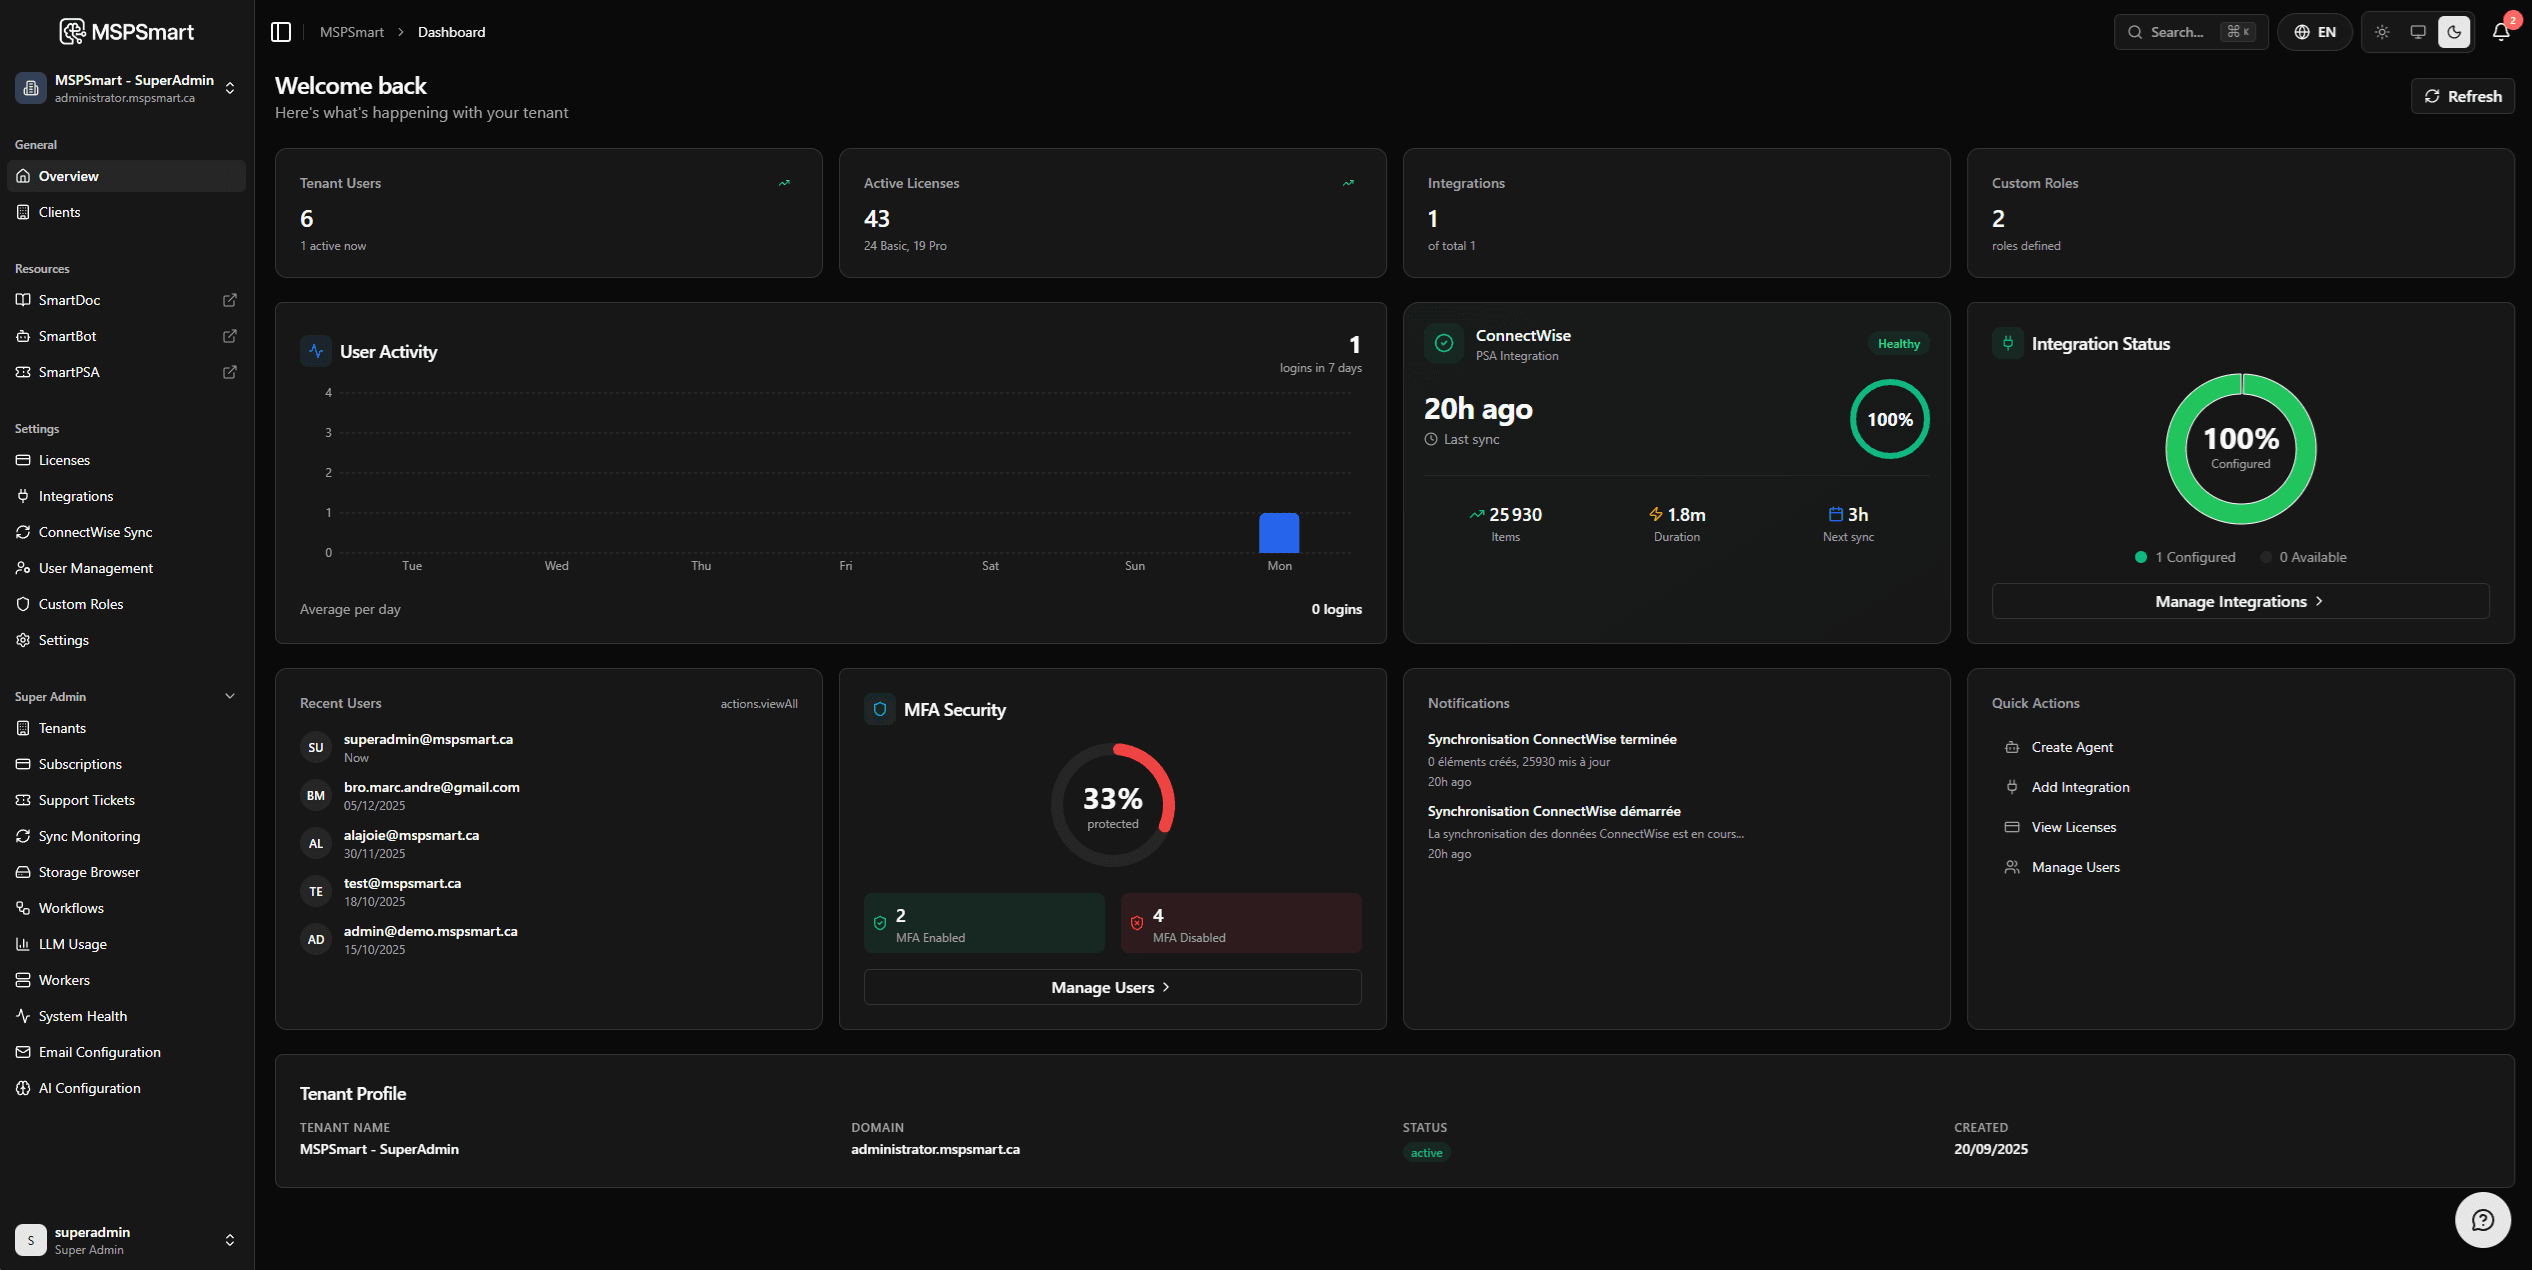The width and height of the screenshot is (2532, 1270).
Task: Open MSPSmart in the breadcrumb
Action: 352,31
